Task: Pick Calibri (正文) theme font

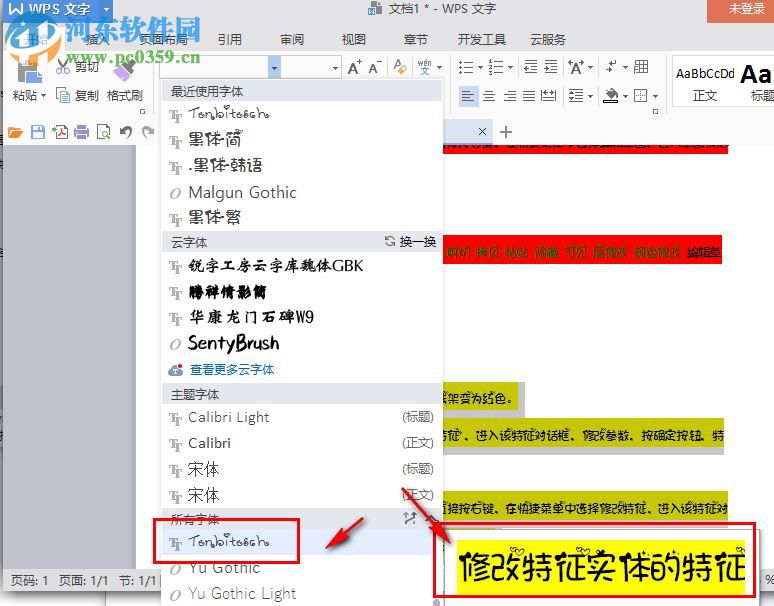Action: [x=302, y=443]
